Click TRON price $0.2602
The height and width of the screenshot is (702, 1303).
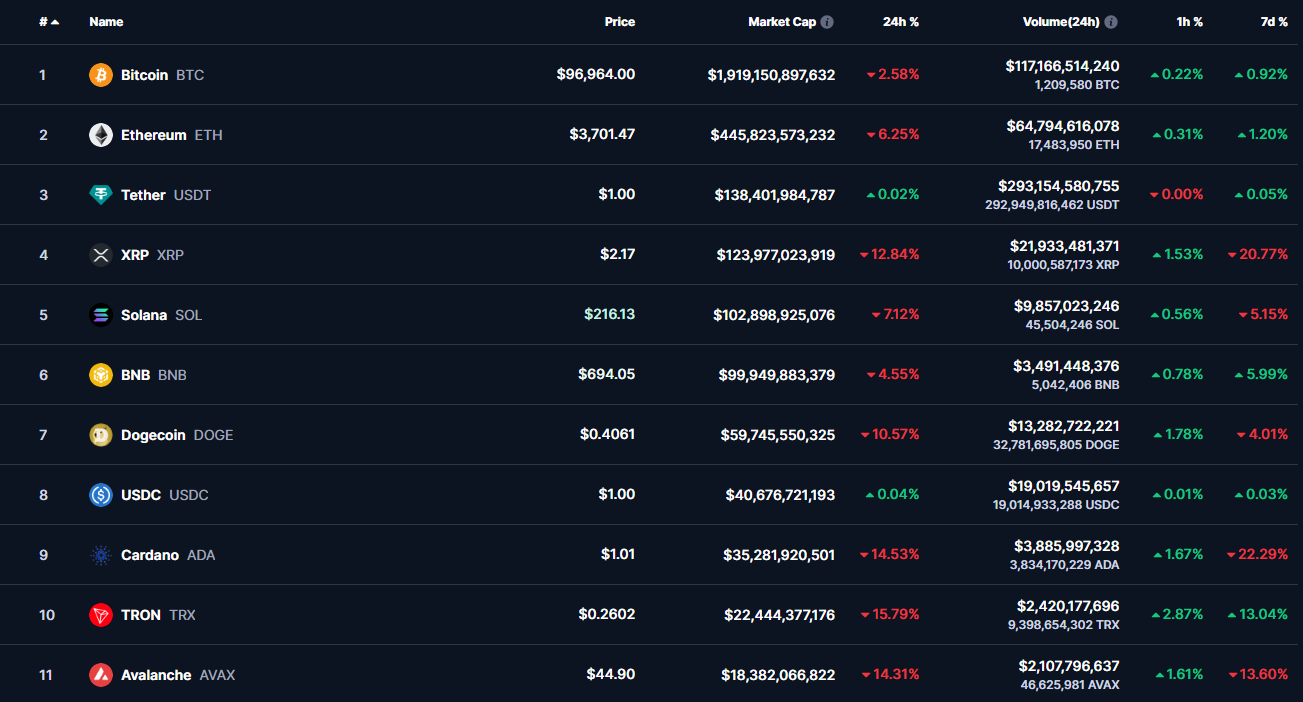(607, 614)
